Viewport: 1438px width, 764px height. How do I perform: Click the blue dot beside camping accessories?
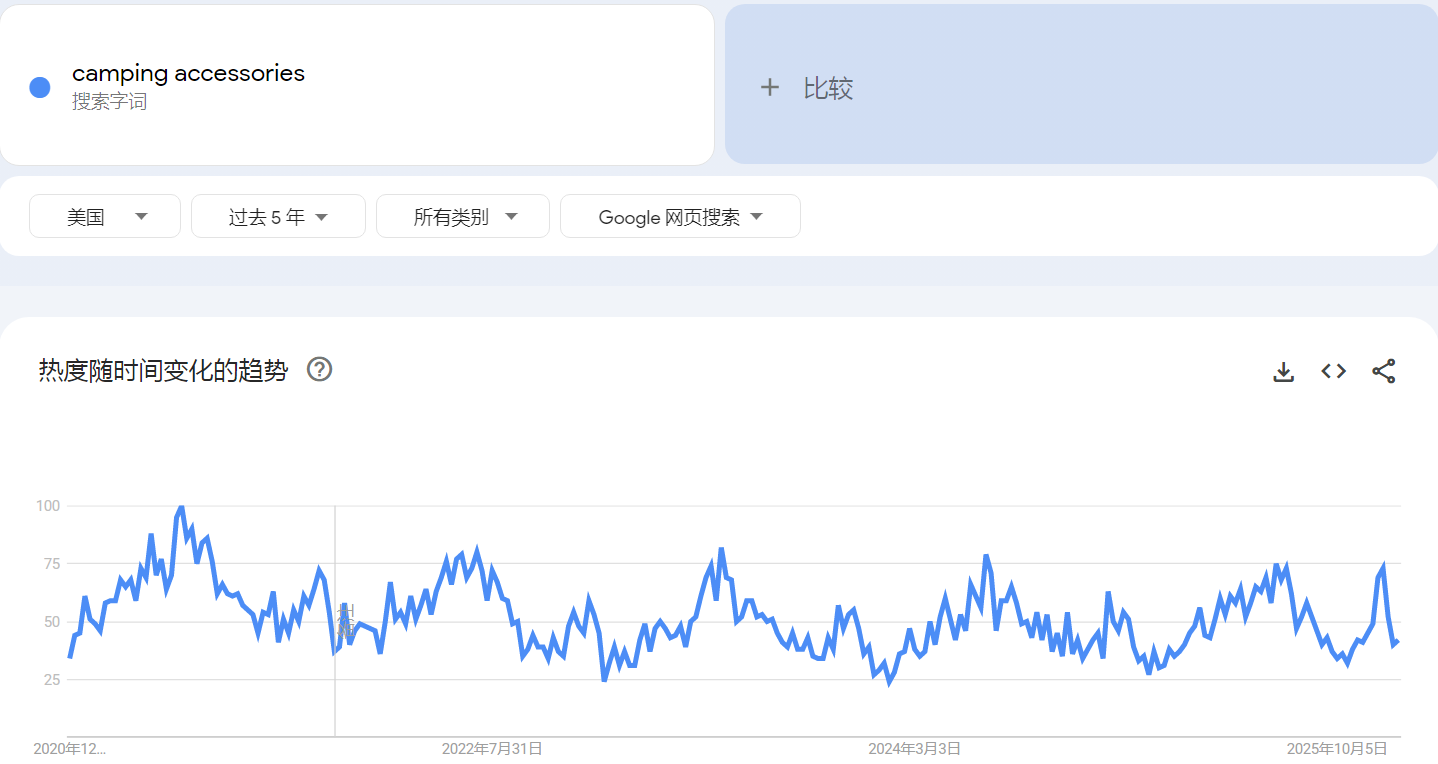point(40,88)
